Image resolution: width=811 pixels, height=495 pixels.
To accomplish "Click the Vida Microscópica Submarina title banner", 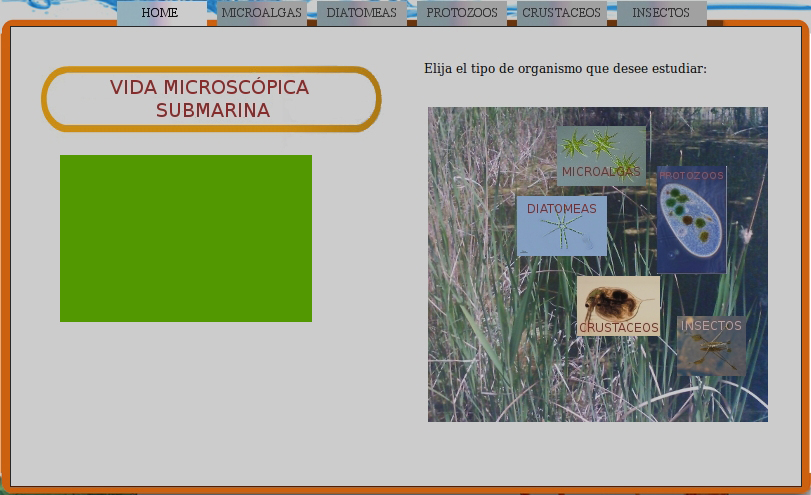I will click(211, 99).
